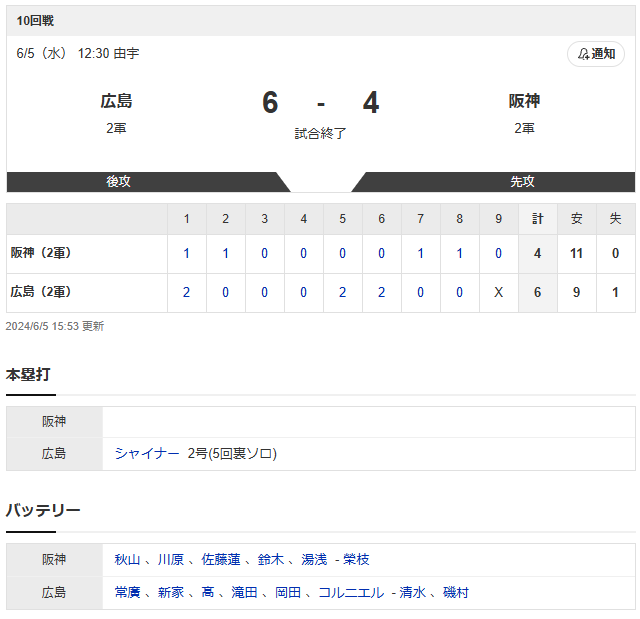Image resolution: width=640 pixels, height=619 pixels.
Task: Open pitcher 佐藤蓮 player link
Action: pos(221,559)
